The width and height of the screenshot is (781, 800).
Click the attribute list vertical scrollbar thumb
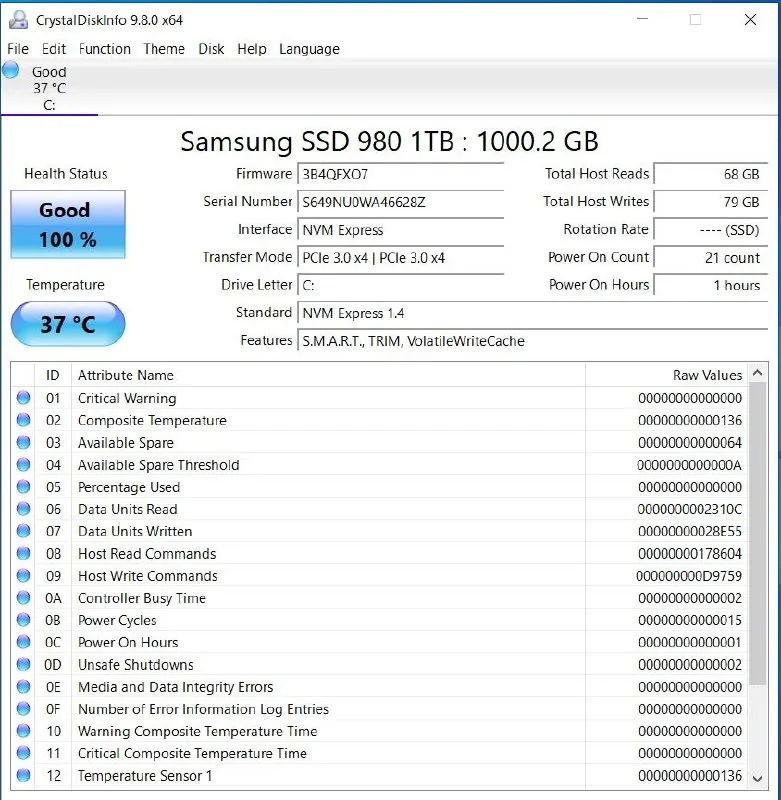pos(758,534)
